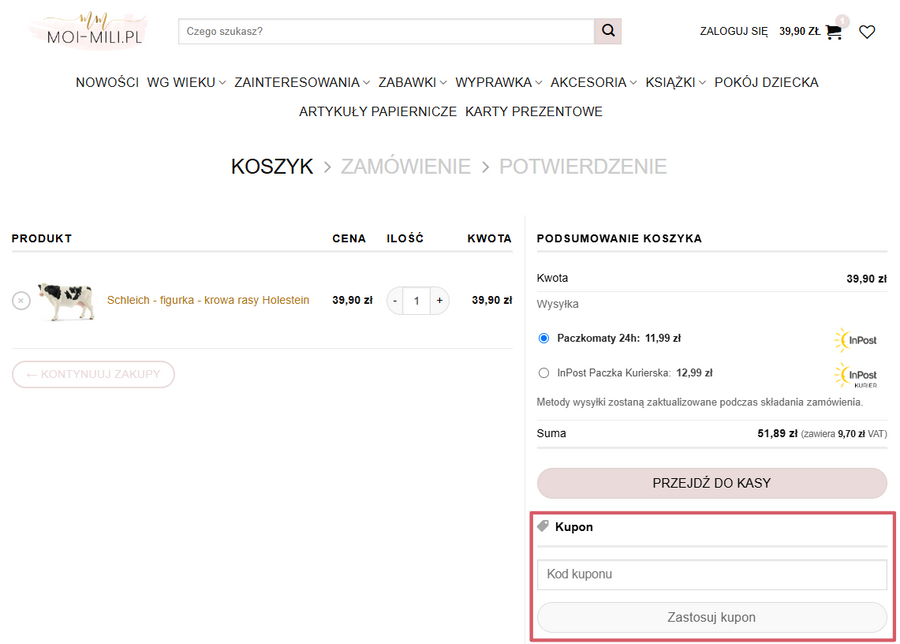Open wishlist heart icon

pos(867,32)
